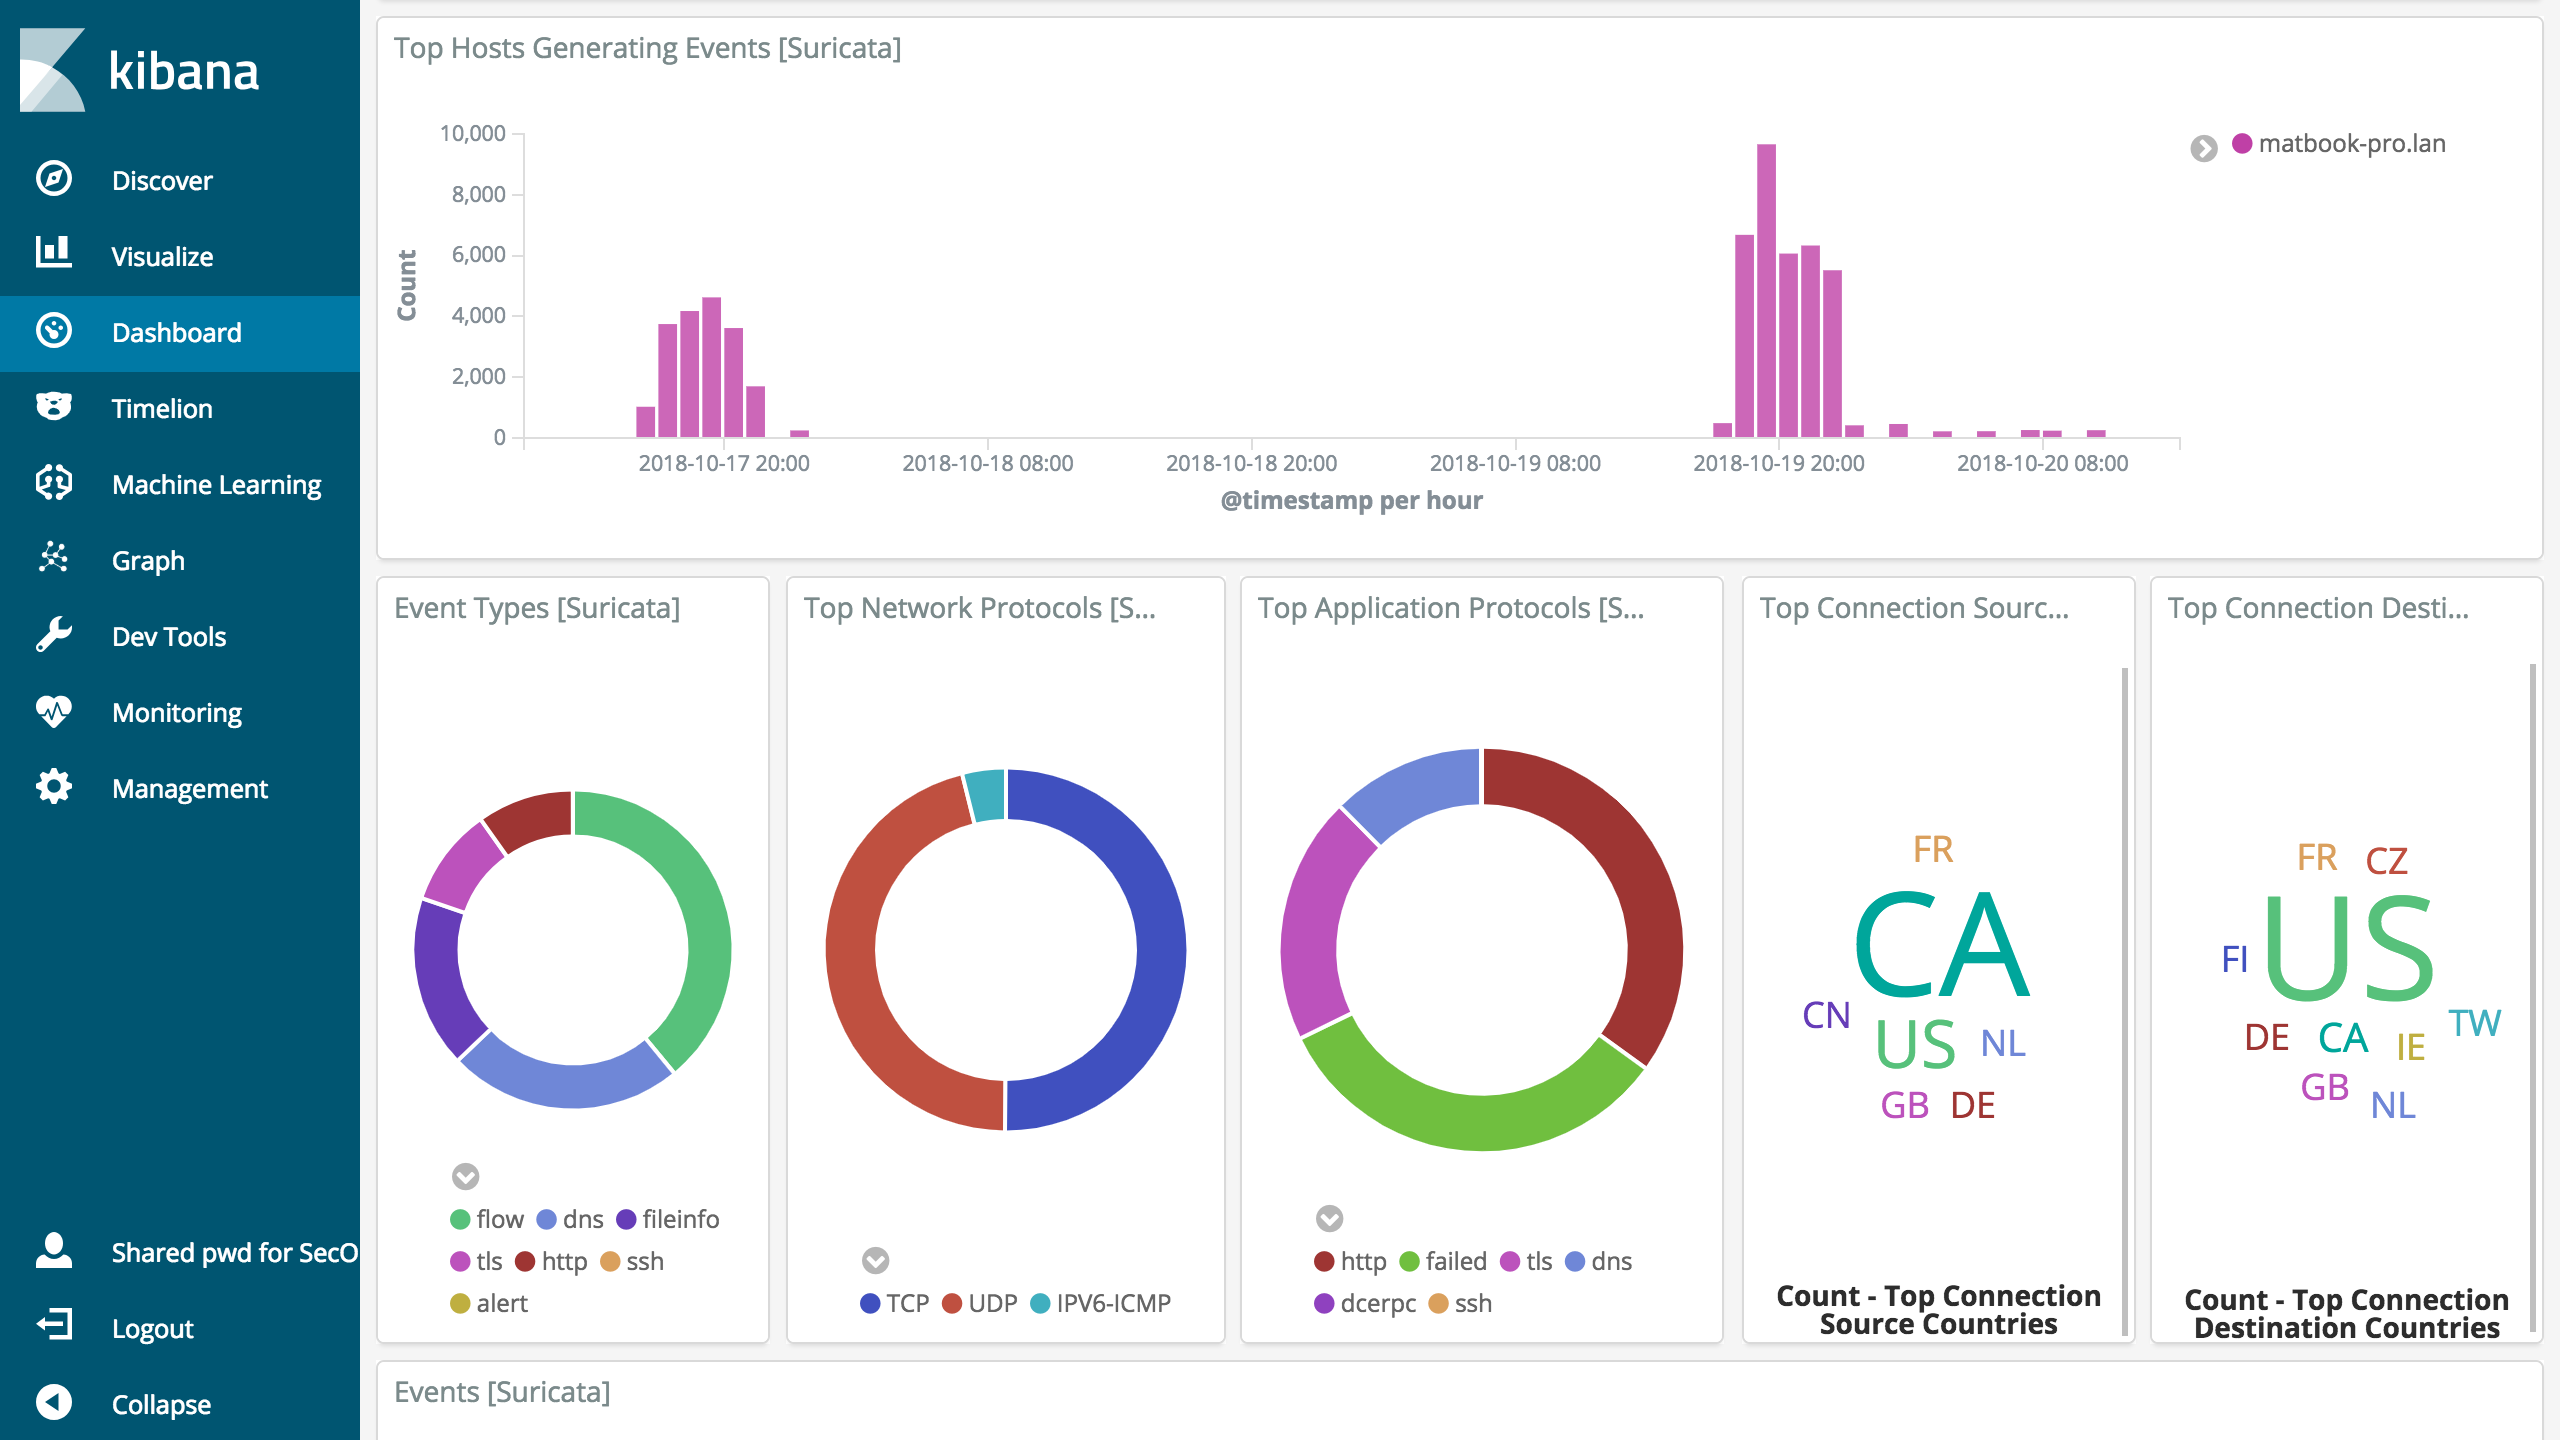
Task: Open the Monitoring section
Action: point(176,712)
